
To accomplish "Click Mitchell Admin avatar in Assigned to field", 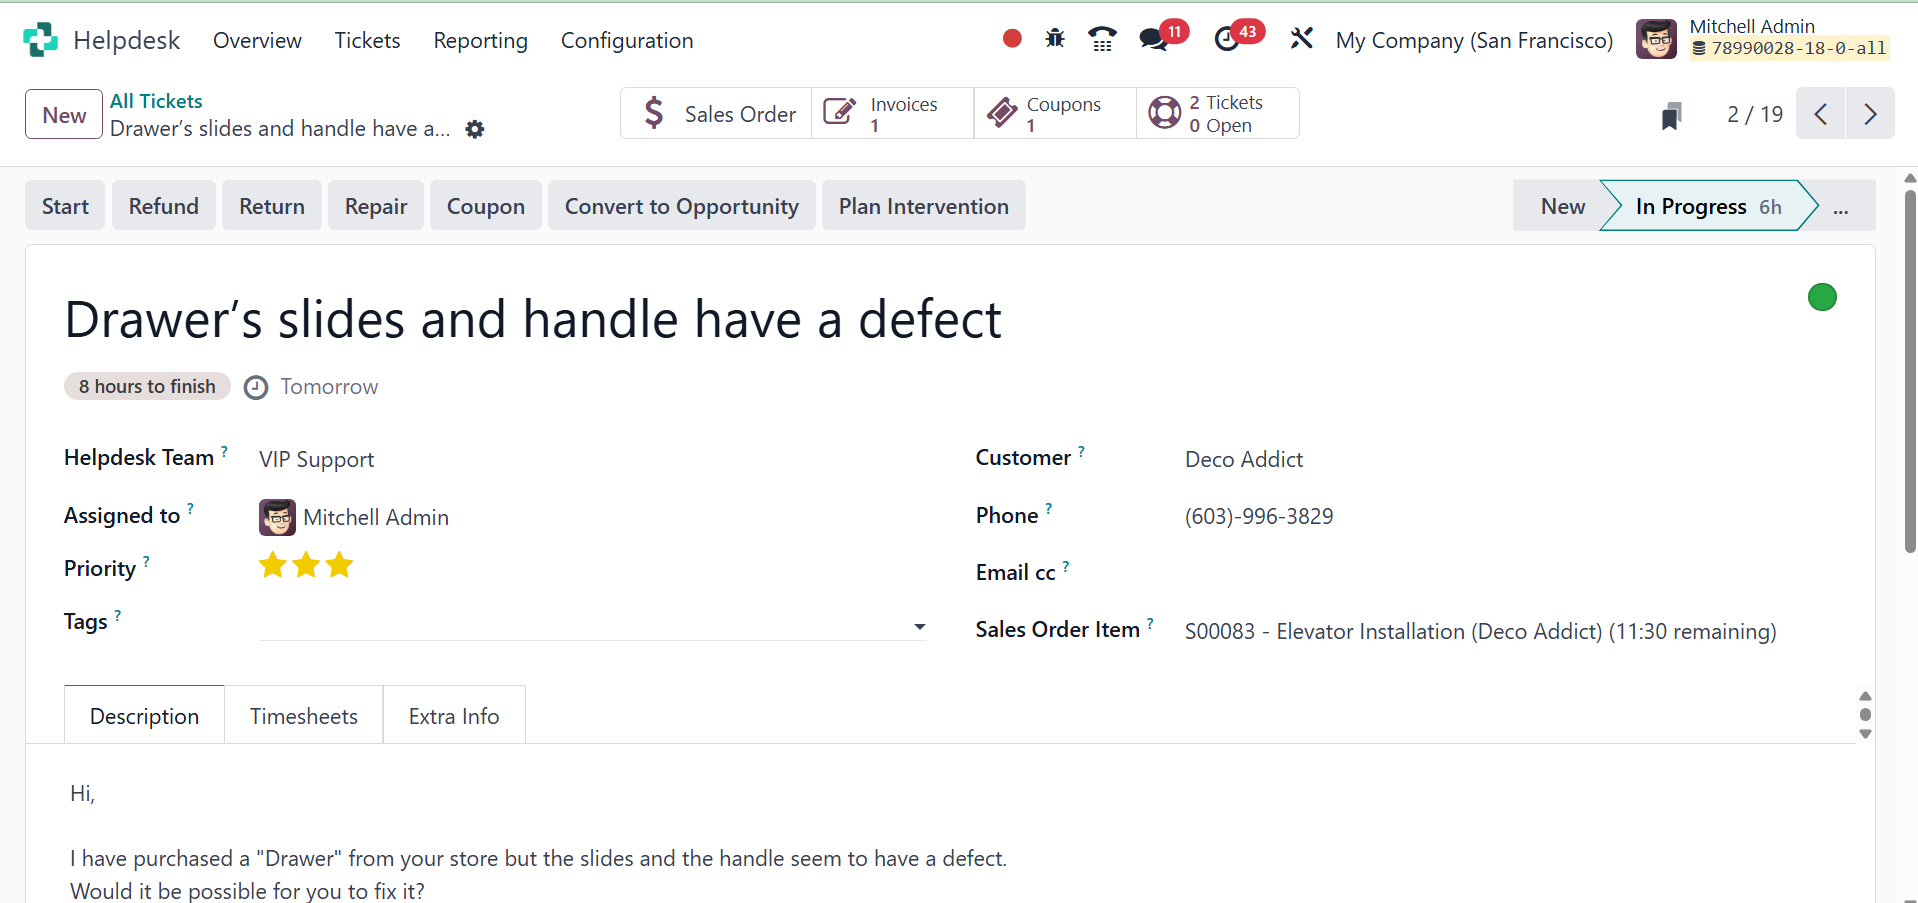I will point(277,517).
